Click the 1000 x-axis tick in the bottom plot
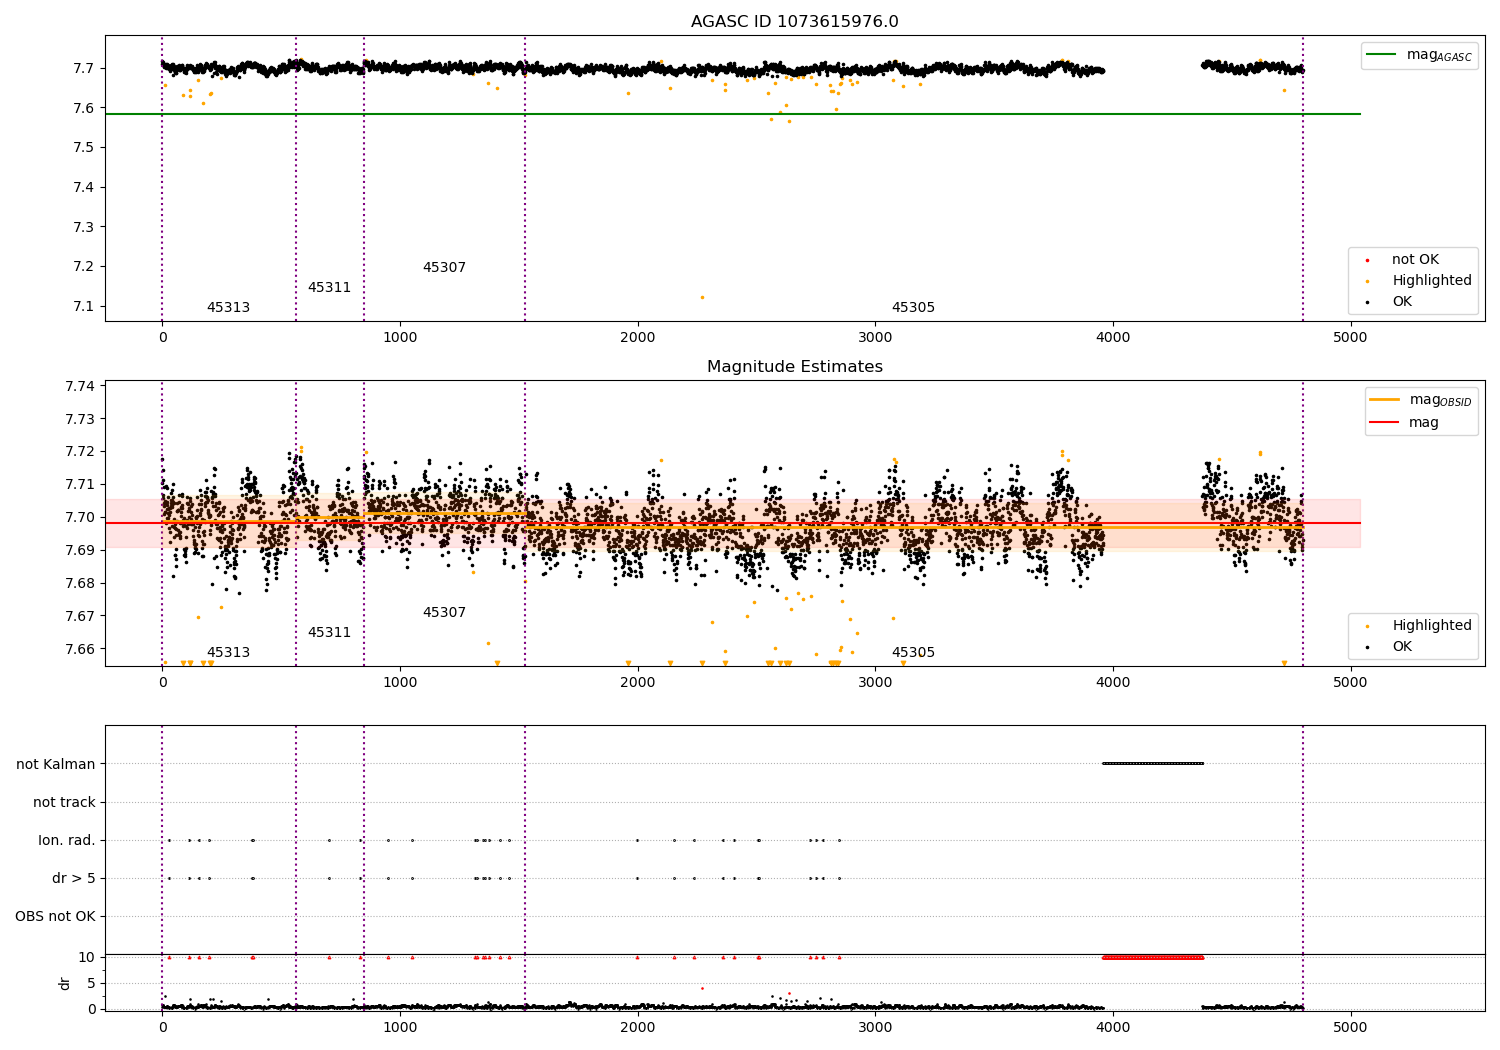The height and width of the screenshot is (1050, 1500). 400,1028
